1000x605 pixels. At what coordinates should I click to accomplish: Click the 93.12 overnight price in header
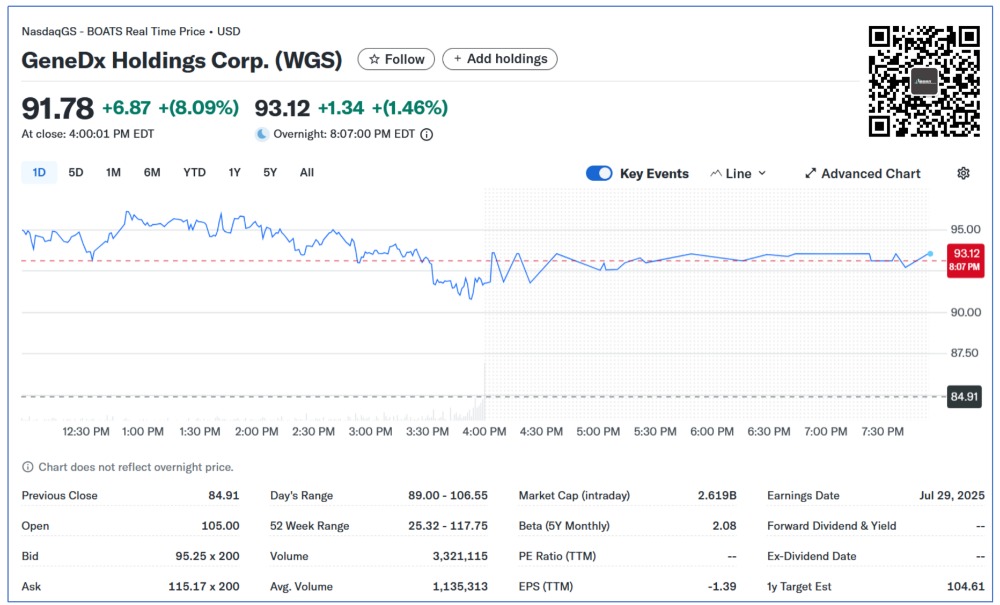(283, 108)
